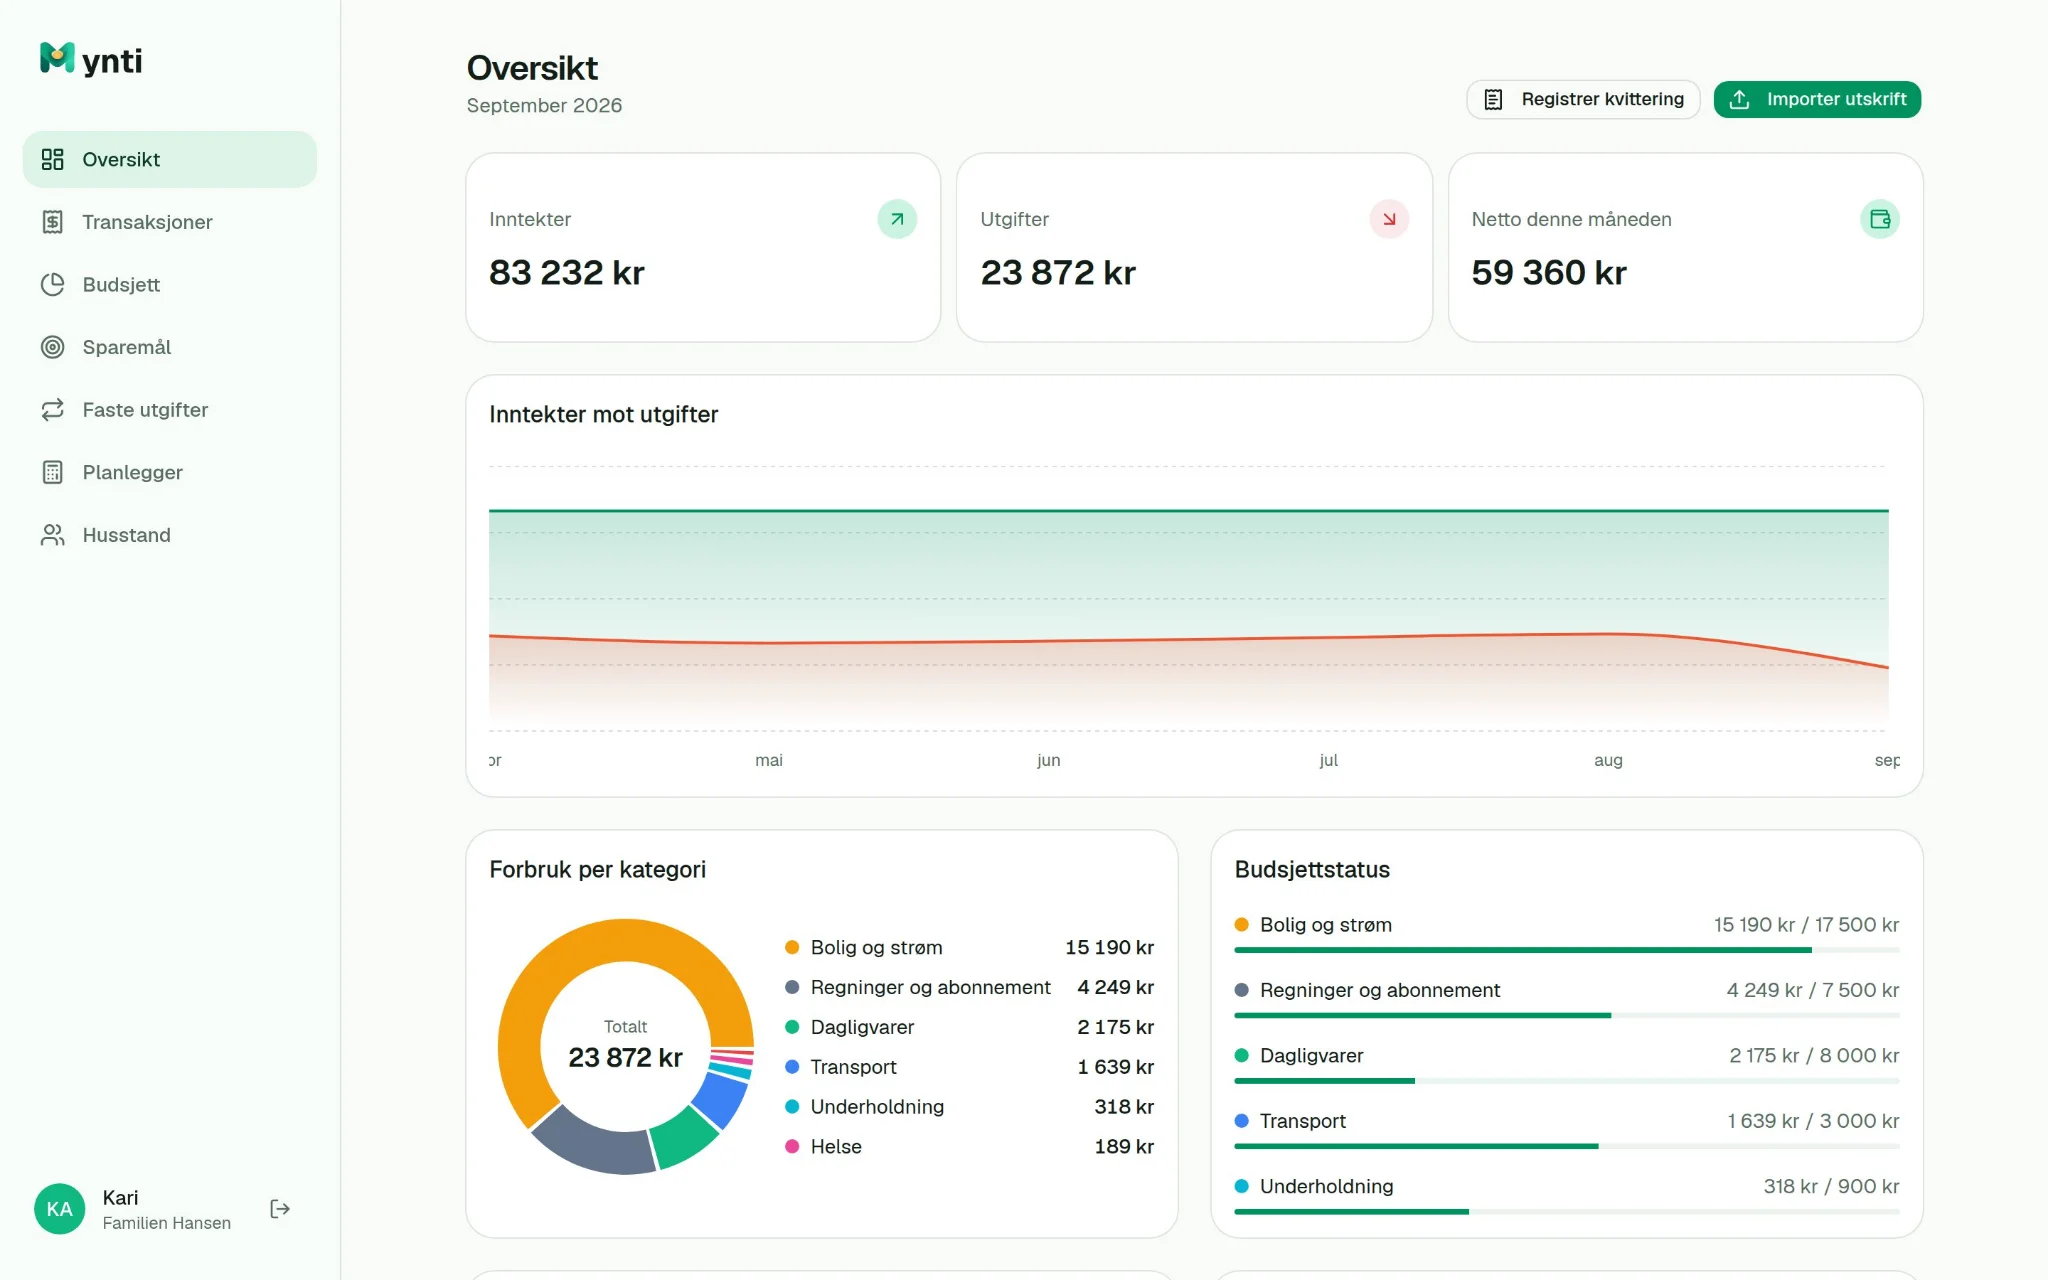Screen dimensions: 2048x1280
Task: Navigate to Husstand
Action: pos(170,535)
